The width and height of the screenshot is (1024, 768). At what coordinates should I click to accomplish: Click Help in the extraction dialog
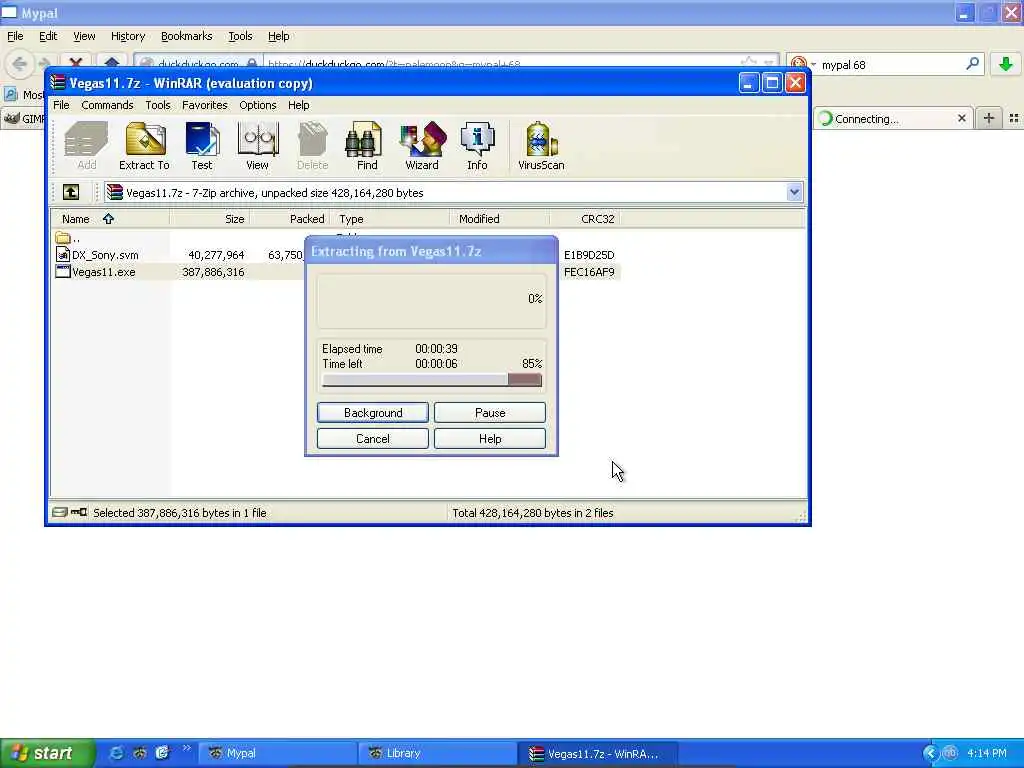point(490,439)
